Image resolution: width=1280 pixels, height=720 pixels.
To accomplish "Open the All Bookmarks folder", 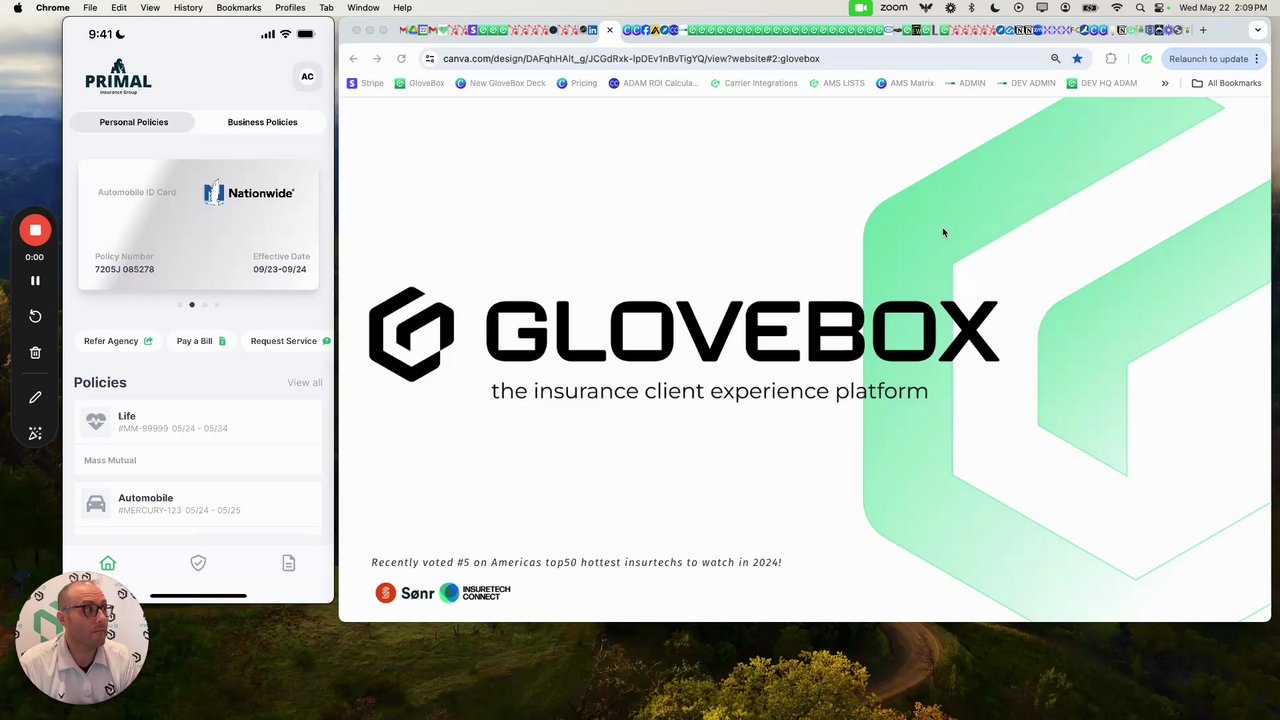I will [1226, 83].
